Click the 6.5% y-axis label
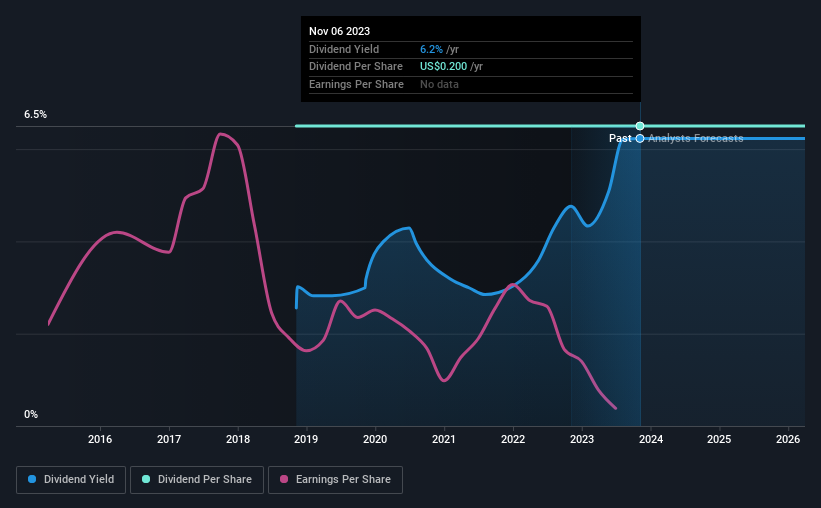 coord(36,115)
